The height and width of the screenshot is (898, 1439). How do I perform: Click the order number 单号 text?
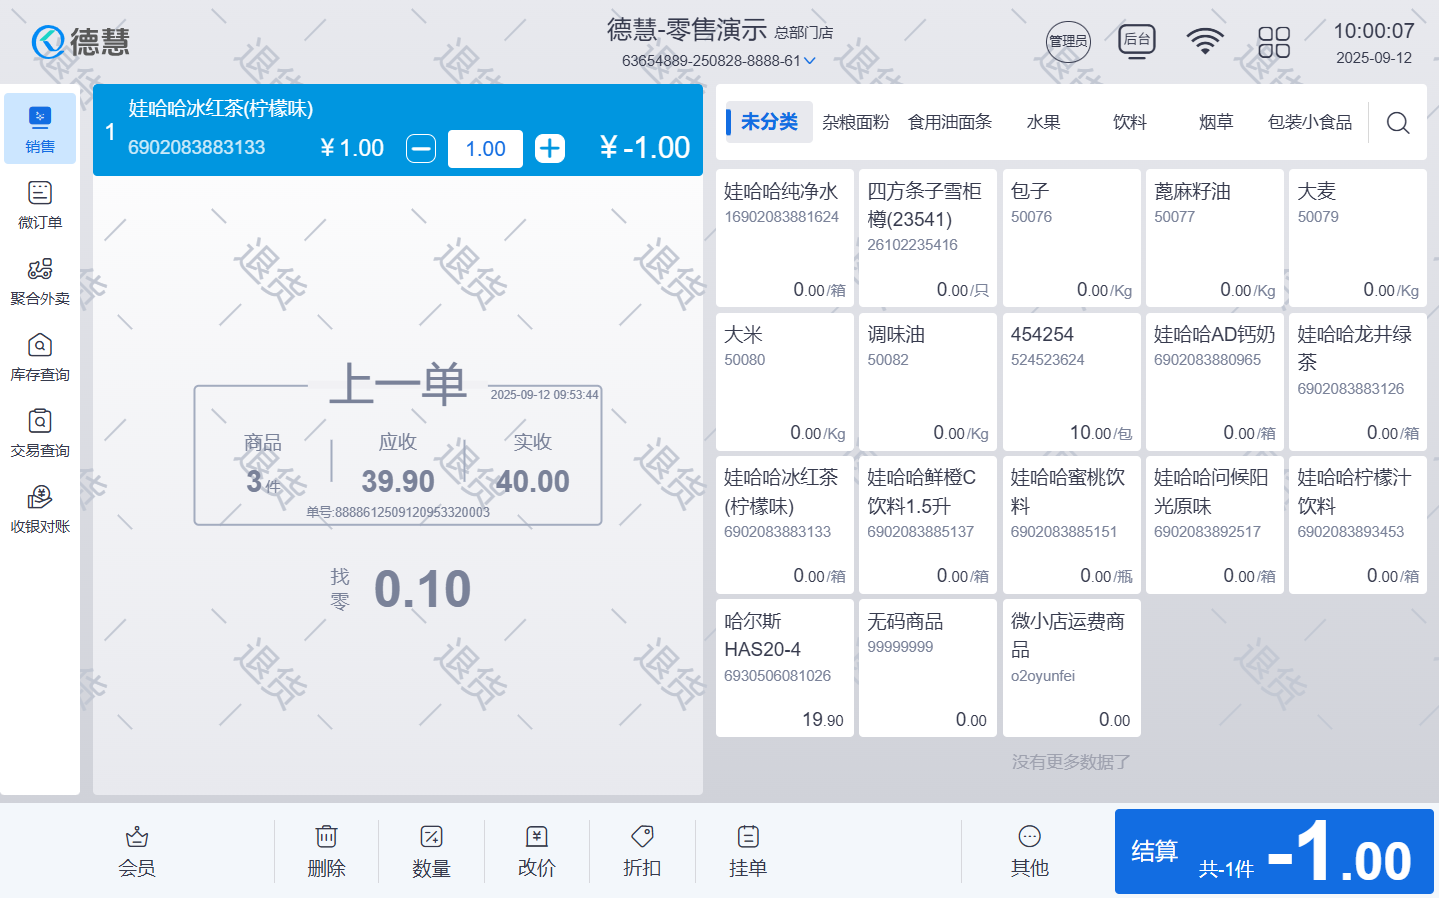coord(398,512)
